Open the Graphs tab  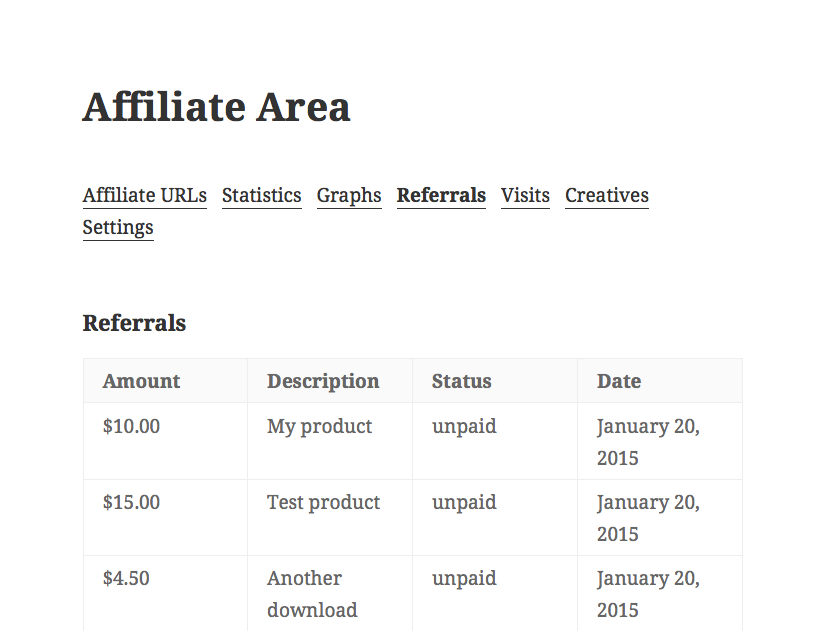click(x=349, y=195)
